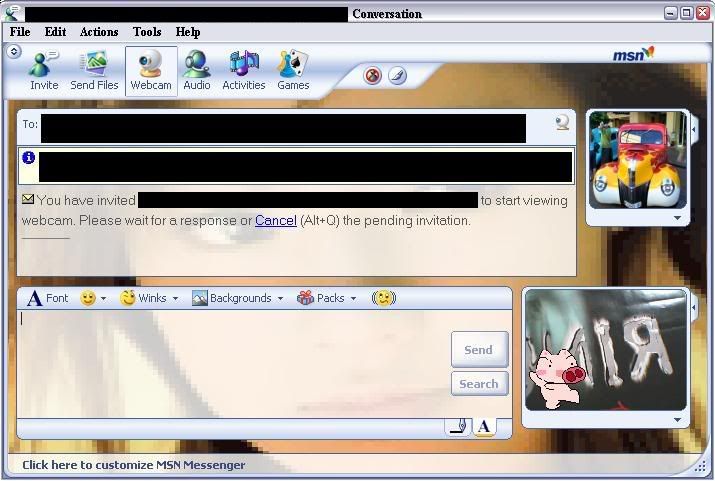Open the Actions menu
This screenshot has height=481, width=715.
[99, 32]
